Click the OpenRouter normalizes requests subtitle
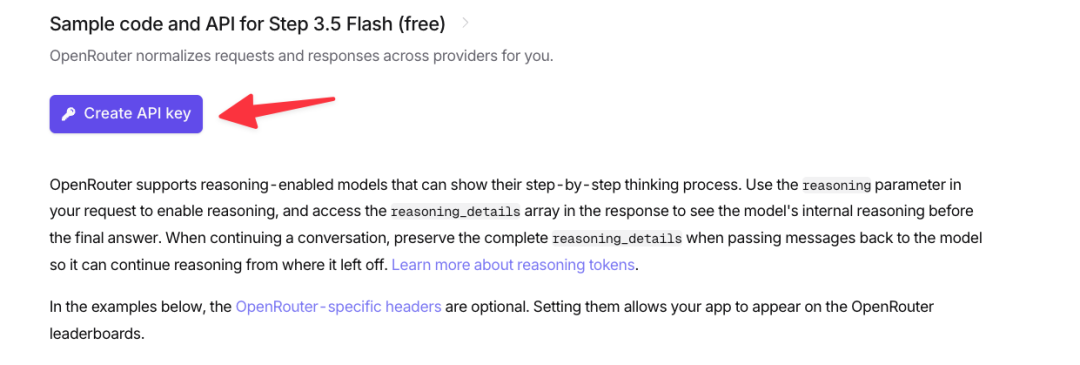Viewport: 1080px width, 365px height. 302,56
